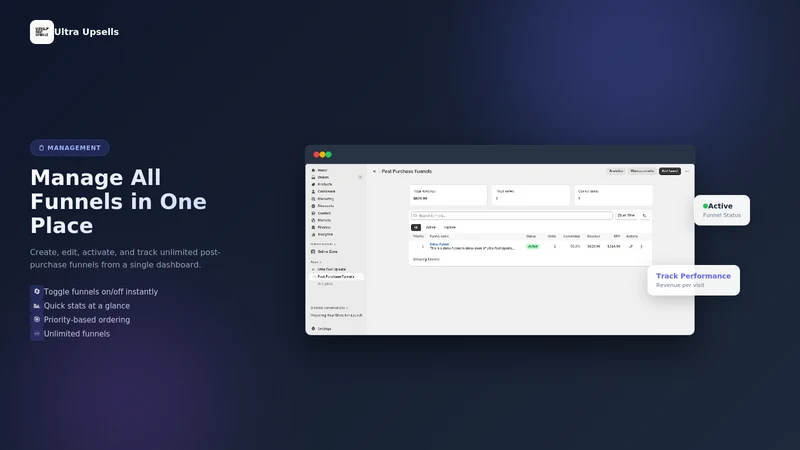The image size is (800, 450).
Task: Click the MANAGEMENT pill badge
Action: point(70,148)
